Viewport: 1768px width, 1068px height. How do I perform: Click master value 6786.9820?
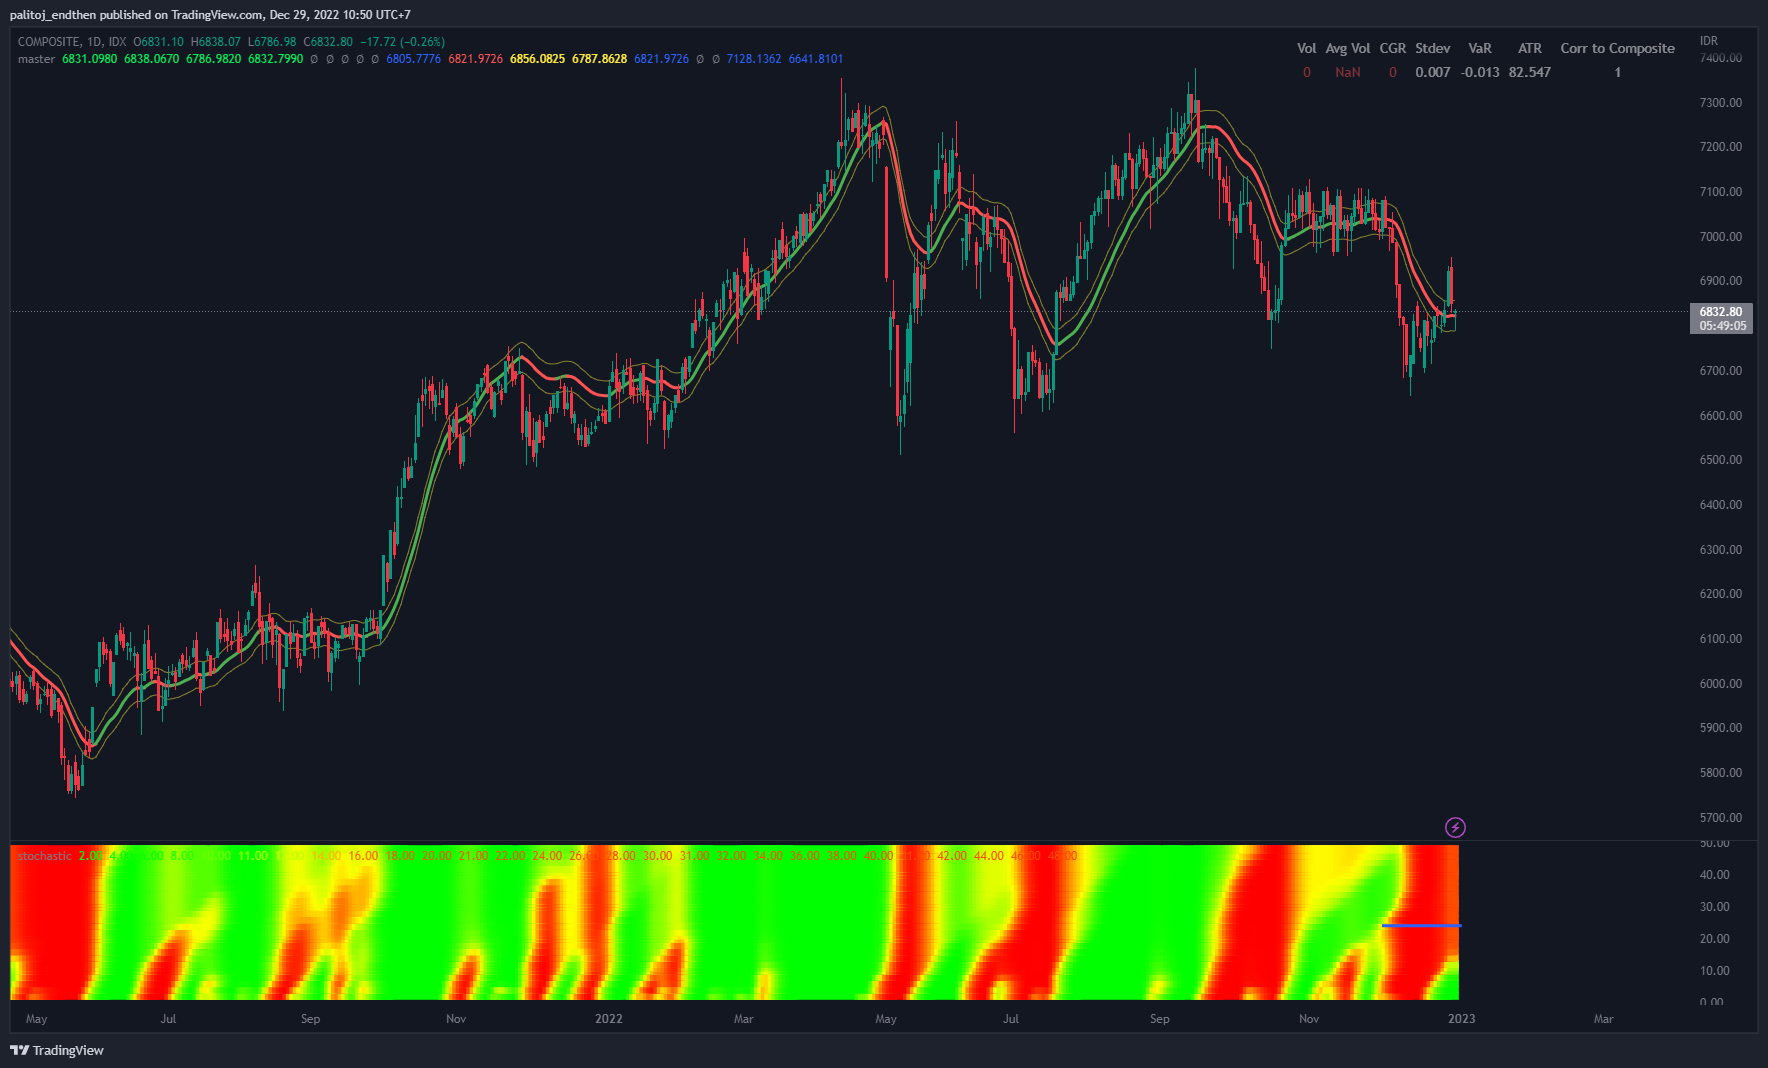coord(213,59)
